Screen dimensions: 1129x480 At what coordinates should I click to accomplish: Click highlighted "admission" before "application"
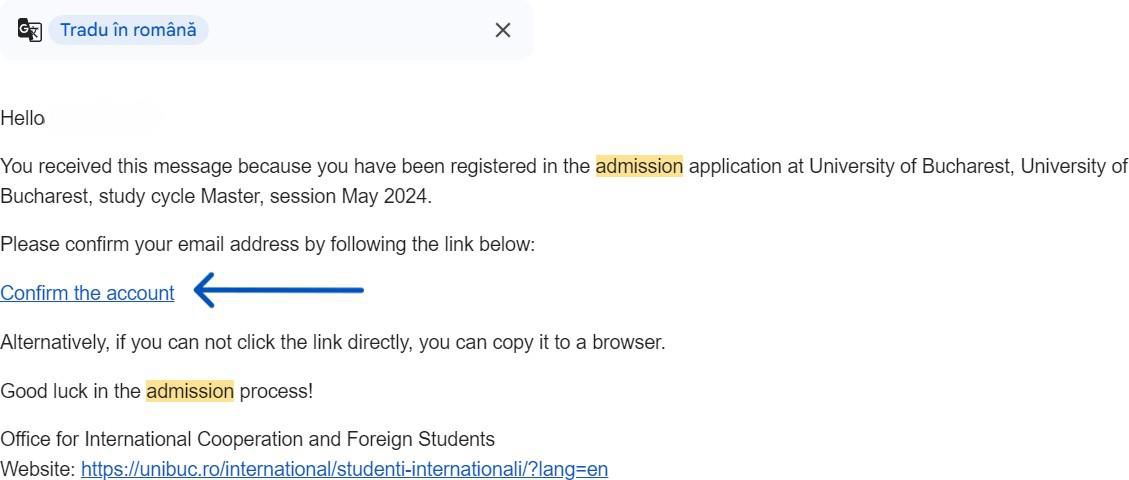[639, 166]
